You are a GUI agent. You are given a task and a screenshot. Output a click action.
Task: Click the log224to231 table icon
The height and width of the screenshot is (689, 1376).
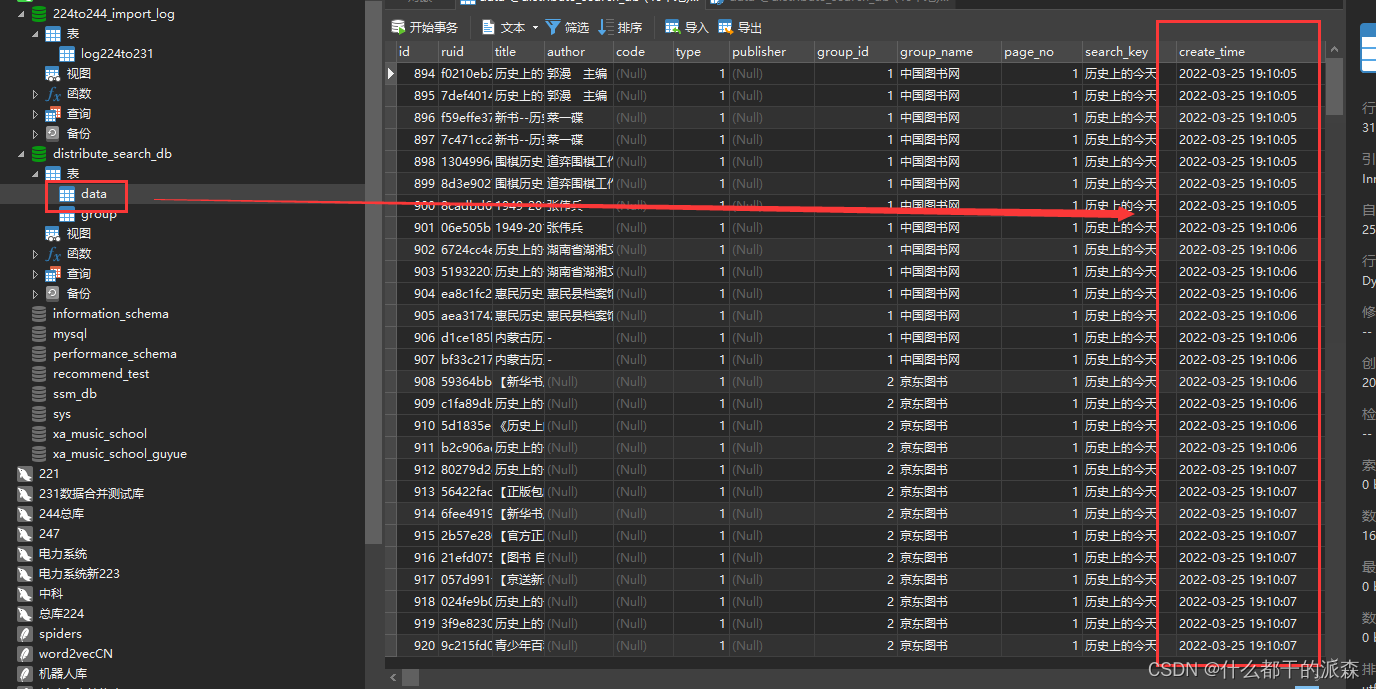click(67, 54)
